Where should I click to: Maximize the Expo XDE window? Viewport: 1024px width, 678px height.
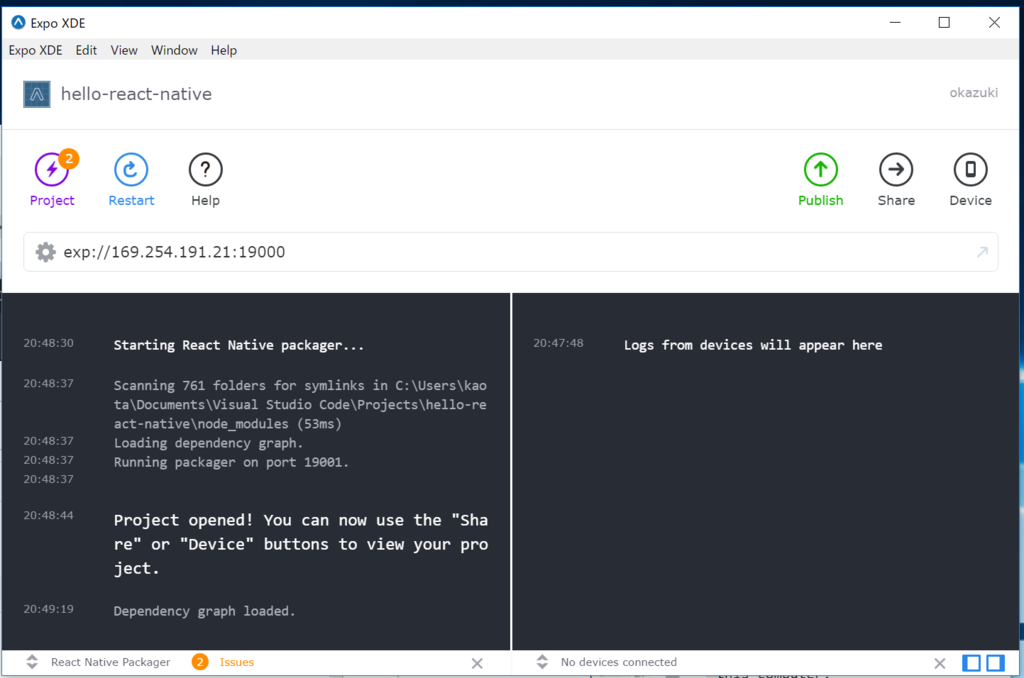tap(944, 23)
